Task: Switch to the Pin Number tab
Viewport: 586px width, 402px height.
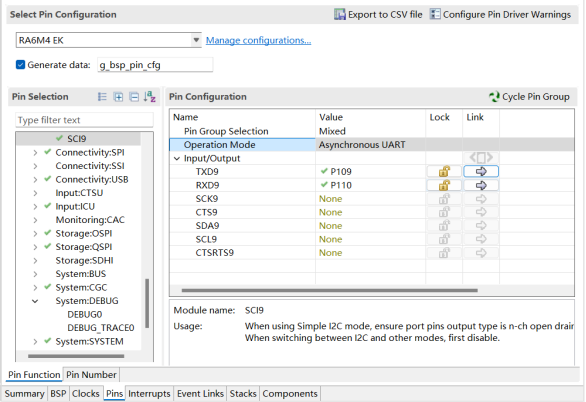Action: pyautogui.click(x=91, y=375)
